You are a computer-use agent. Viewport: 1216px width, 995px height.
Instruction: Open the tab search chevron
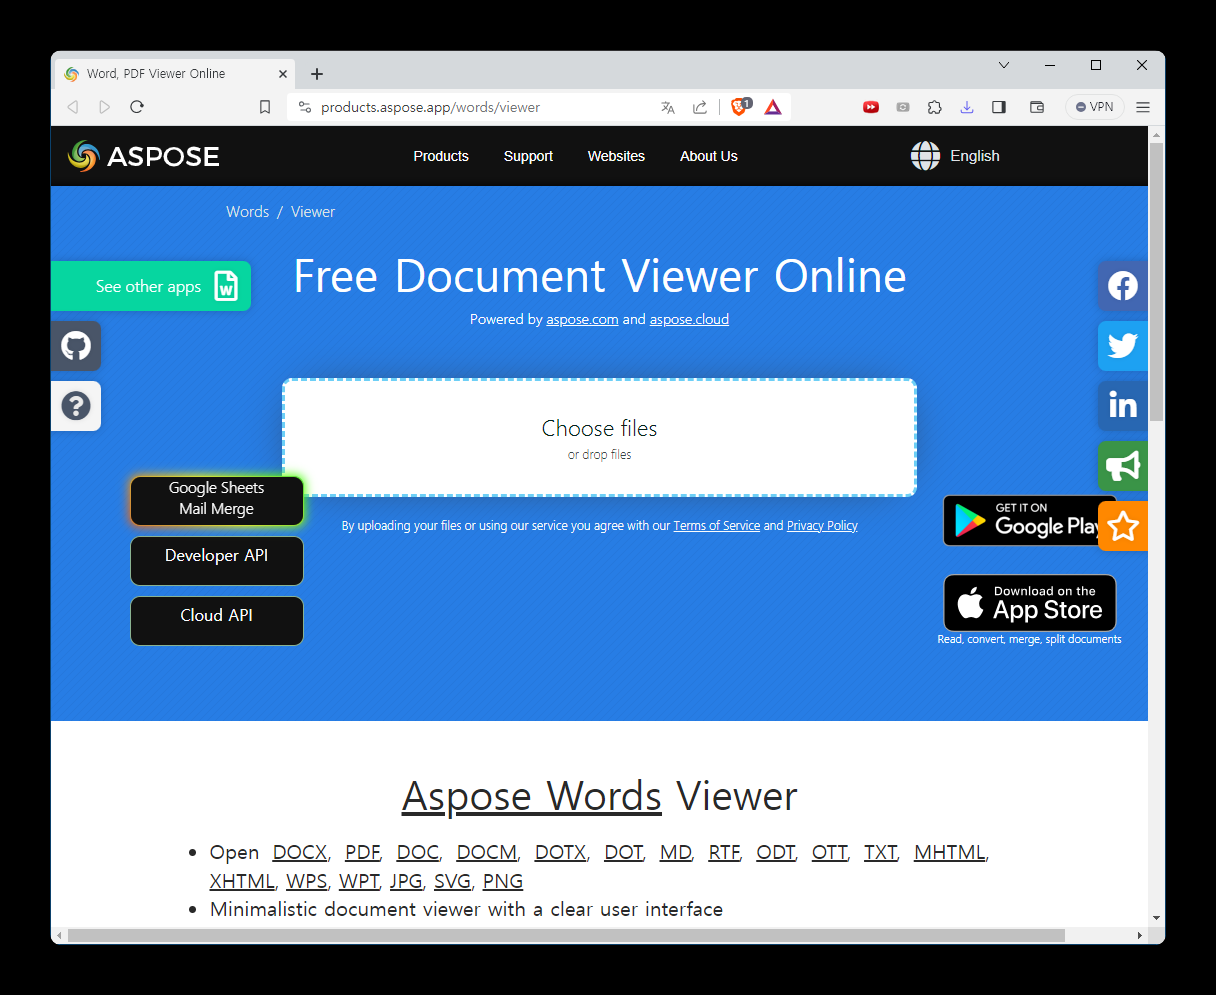1004,65
